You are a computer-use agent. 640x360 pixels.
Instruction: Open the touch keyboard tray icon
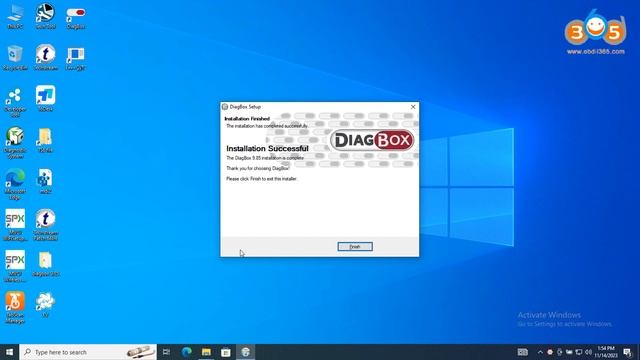[522, 352]
